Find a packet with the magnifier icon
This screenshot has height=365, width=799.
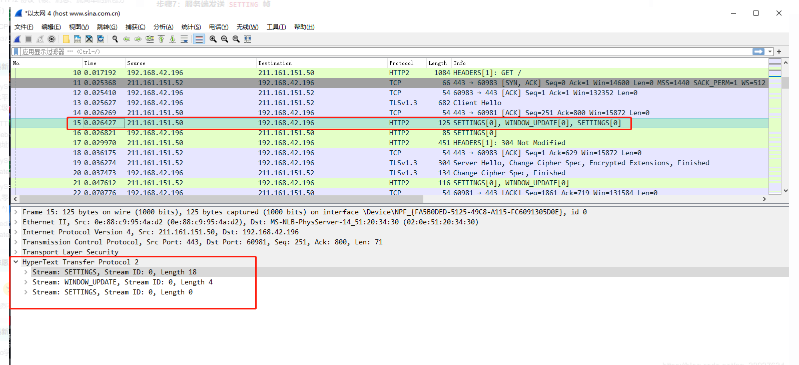(x=115, y=39)
